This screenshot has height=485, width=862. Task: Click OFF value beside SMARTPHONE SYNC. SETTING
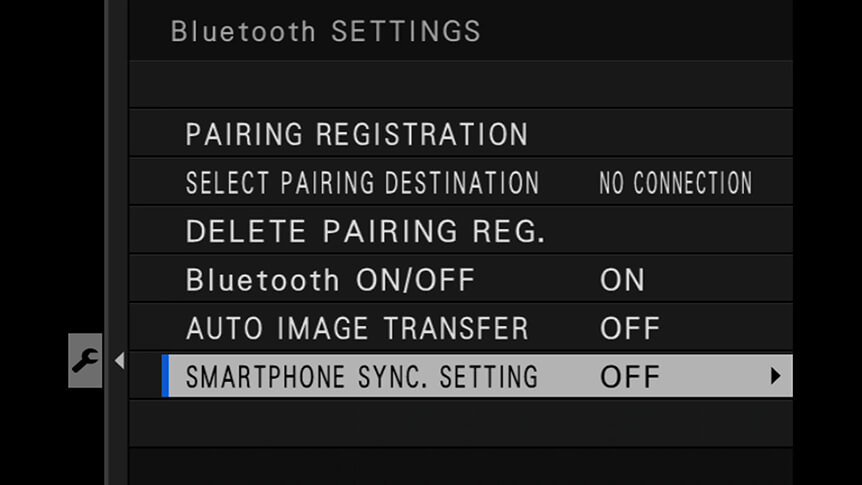[630, 377]
